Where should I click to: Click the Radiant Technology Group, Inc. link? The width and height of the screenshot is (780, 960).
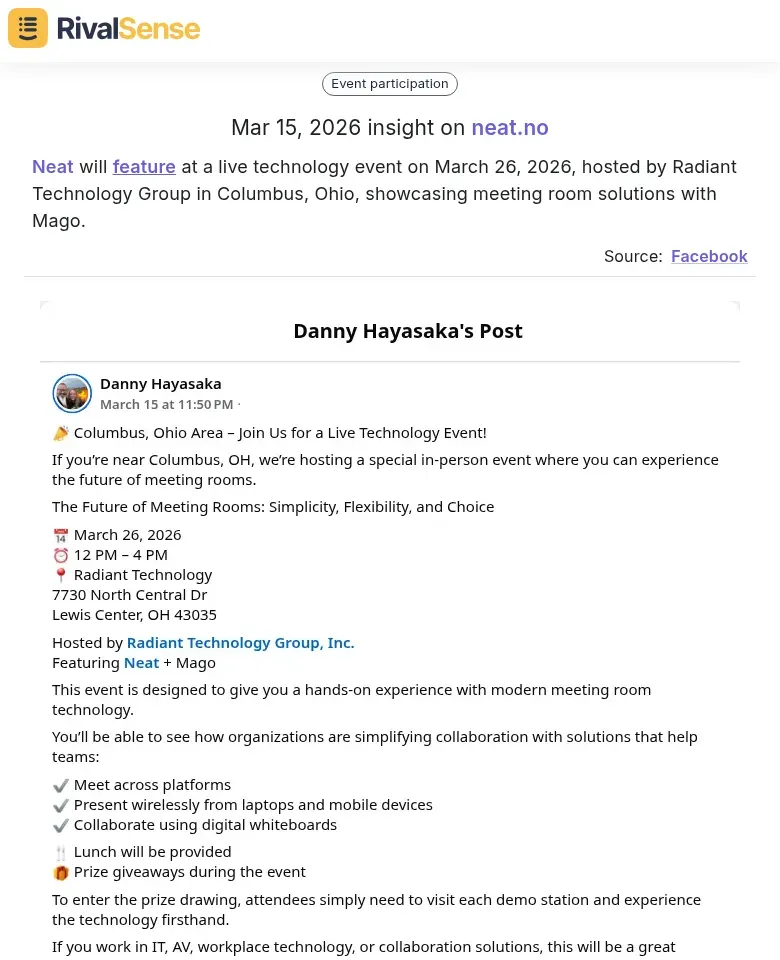[240, 642]
